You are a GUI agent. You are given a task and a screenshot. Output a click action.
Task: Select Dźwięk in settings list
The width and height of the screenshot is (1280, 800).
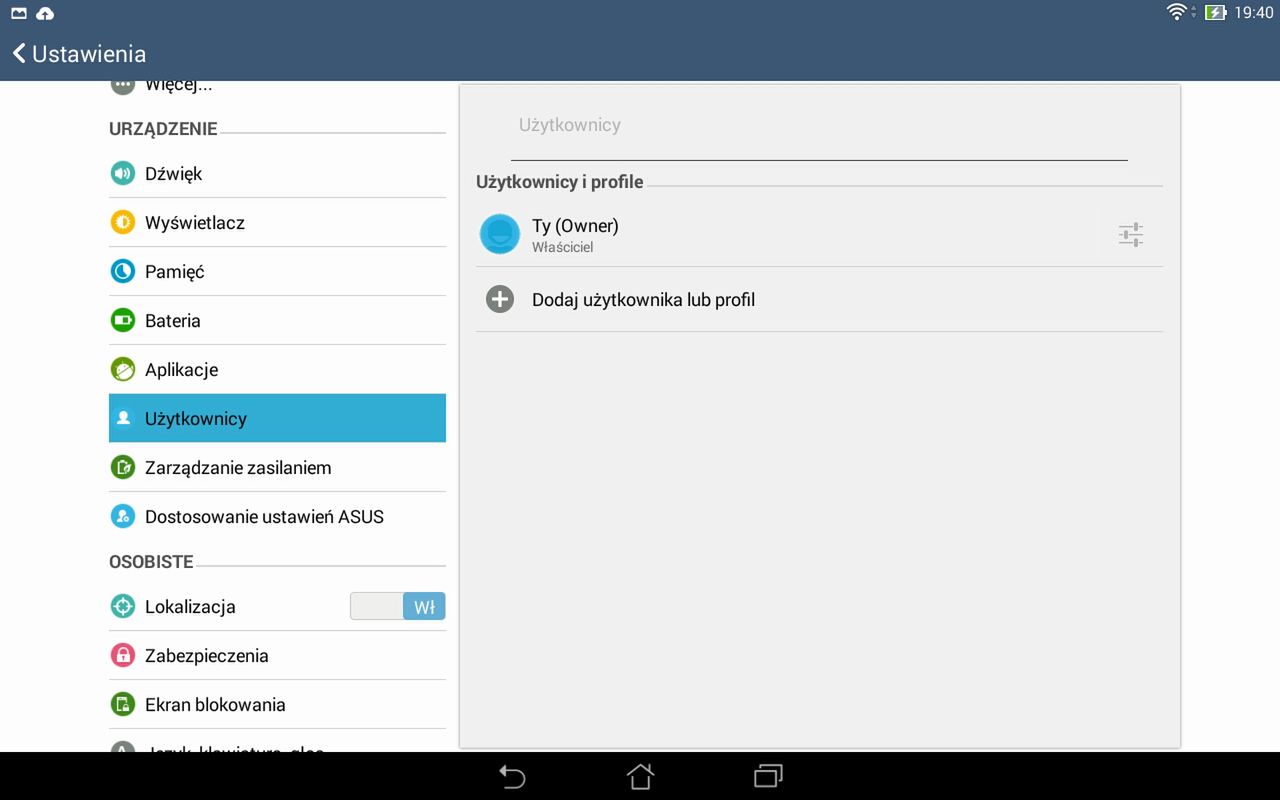pos(277,173)
